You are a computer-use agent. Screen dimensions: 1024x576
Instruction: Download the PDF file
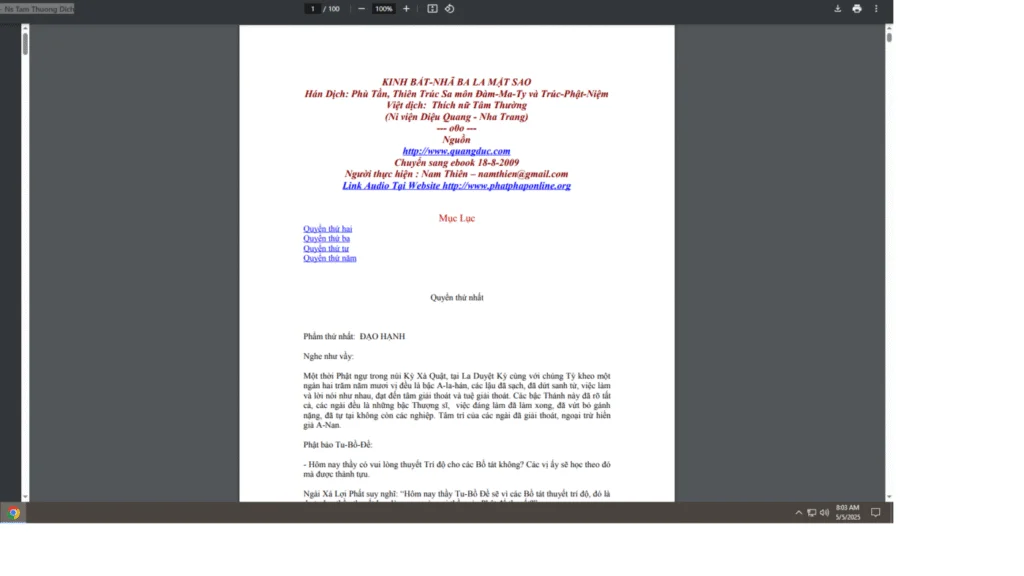coord(837,8)
